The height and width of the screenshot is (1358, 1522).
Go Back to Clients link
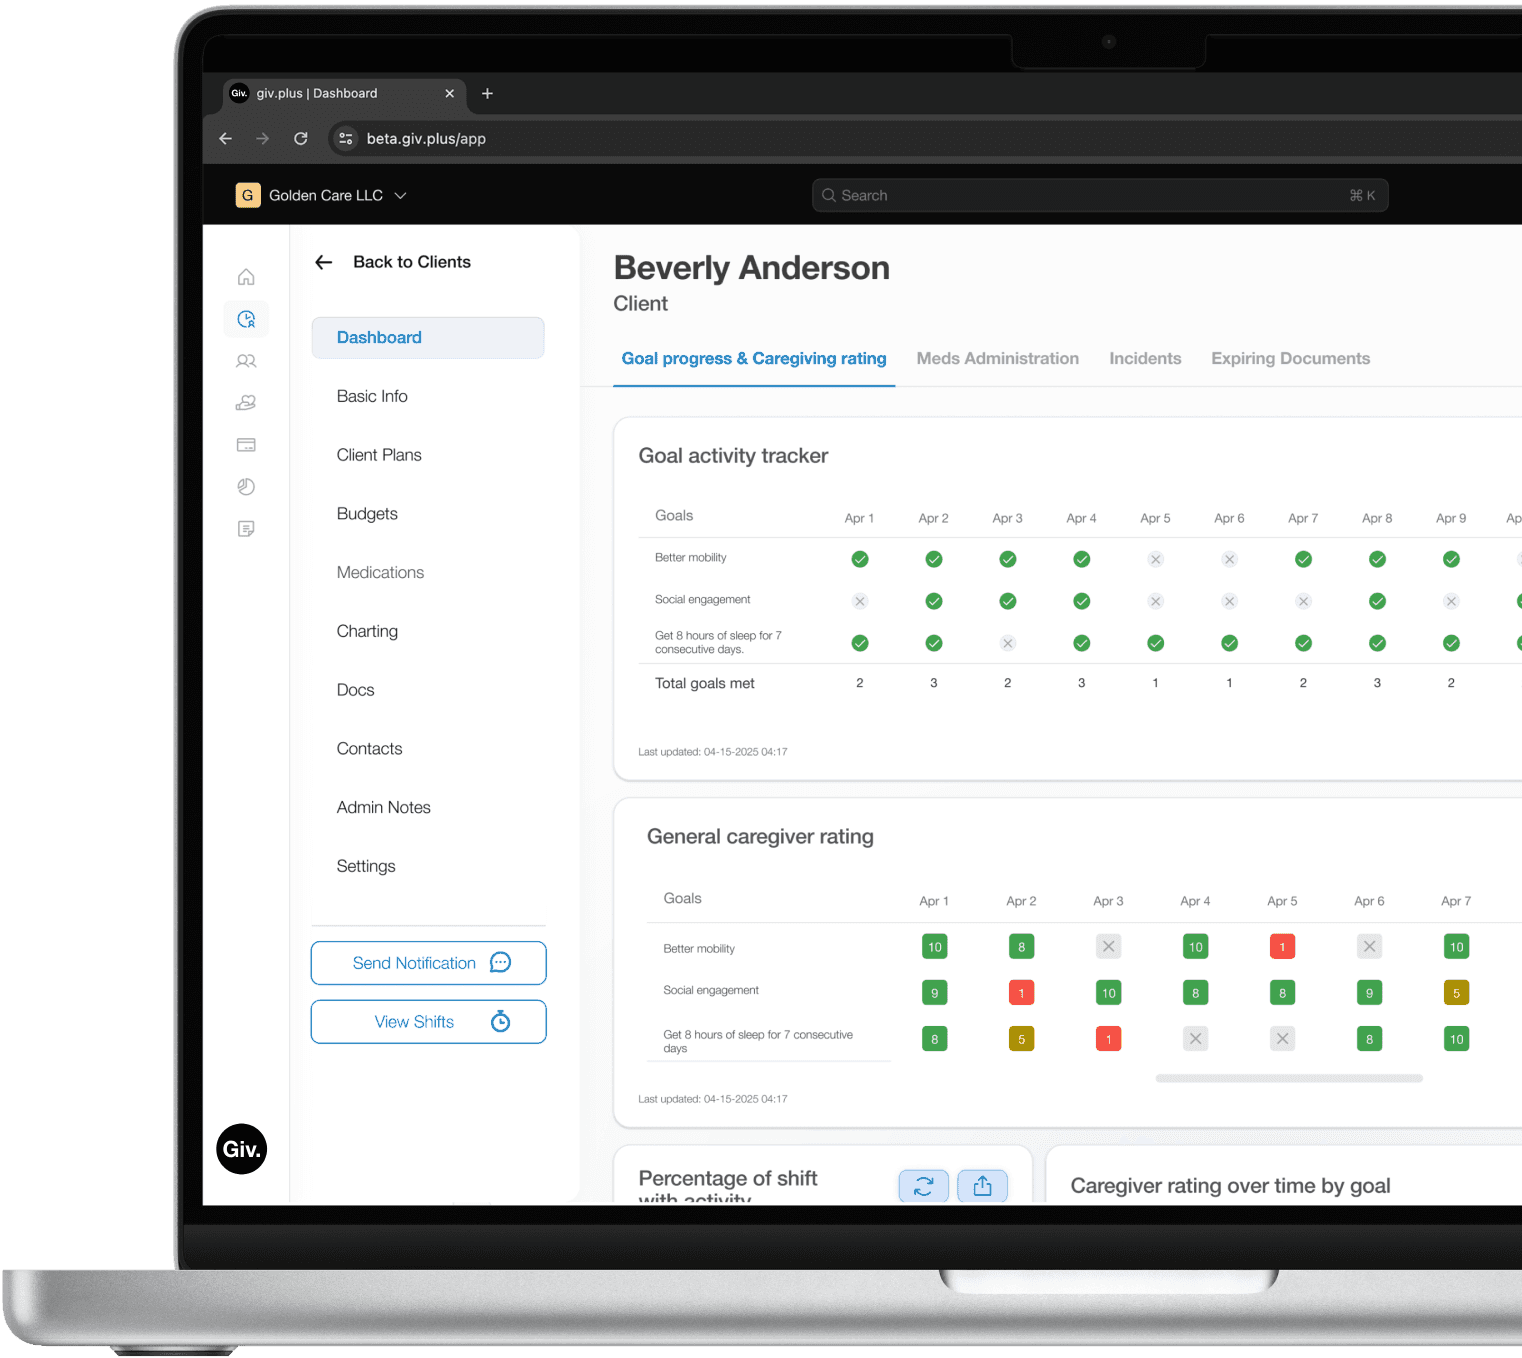pos(412,262)
